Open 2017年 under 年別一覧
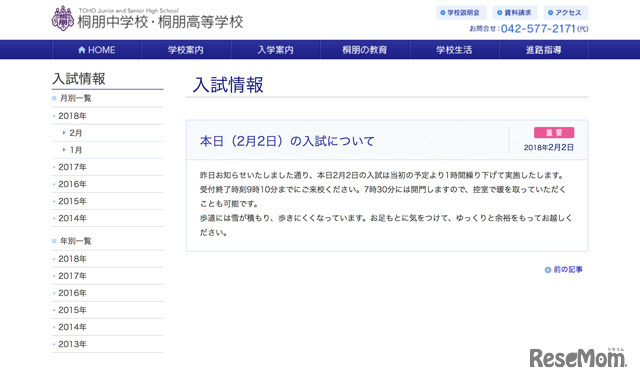The height and width of the screenshot is (381, 640). pyautogui.click(x=72, y=276)
